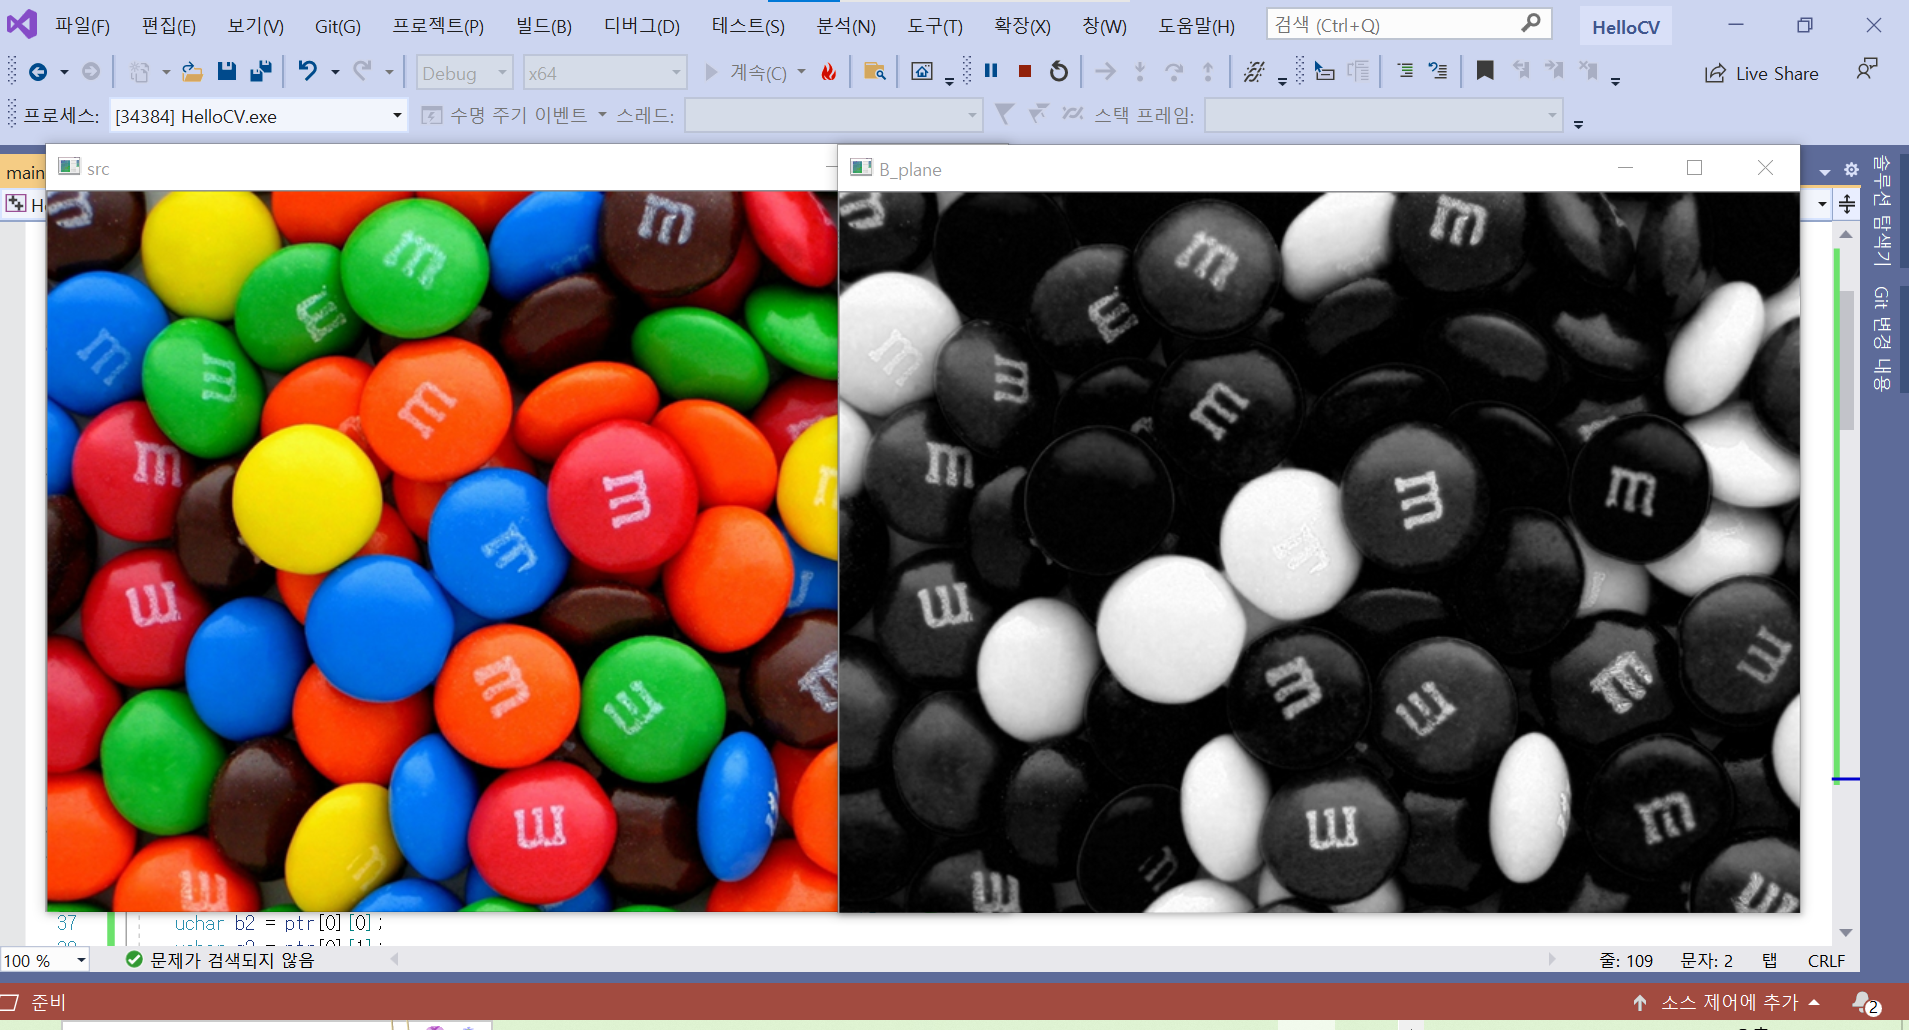
Task: Click the src window title bar
Action: [440, 168]
